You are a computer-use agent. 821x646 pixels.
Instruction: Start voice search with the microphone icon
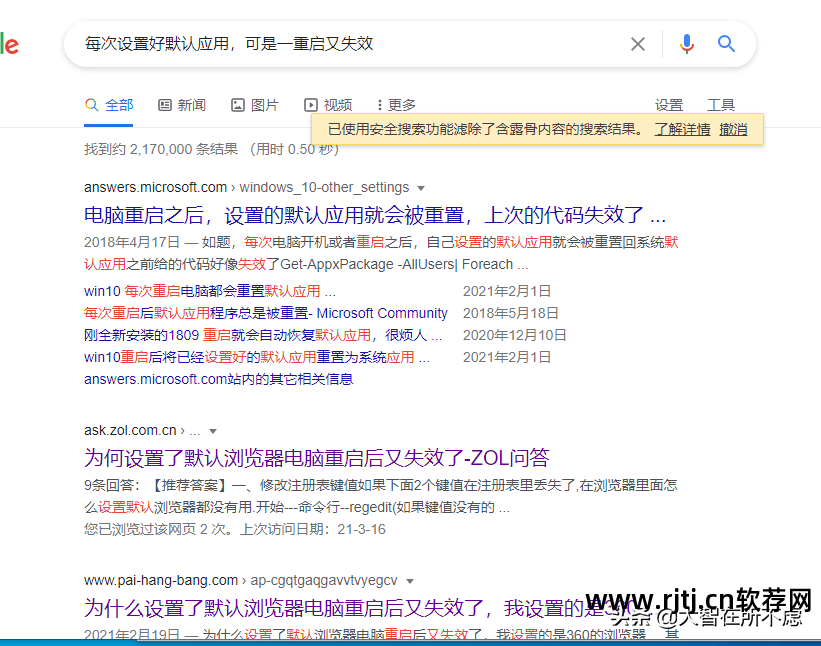[686, 44]
